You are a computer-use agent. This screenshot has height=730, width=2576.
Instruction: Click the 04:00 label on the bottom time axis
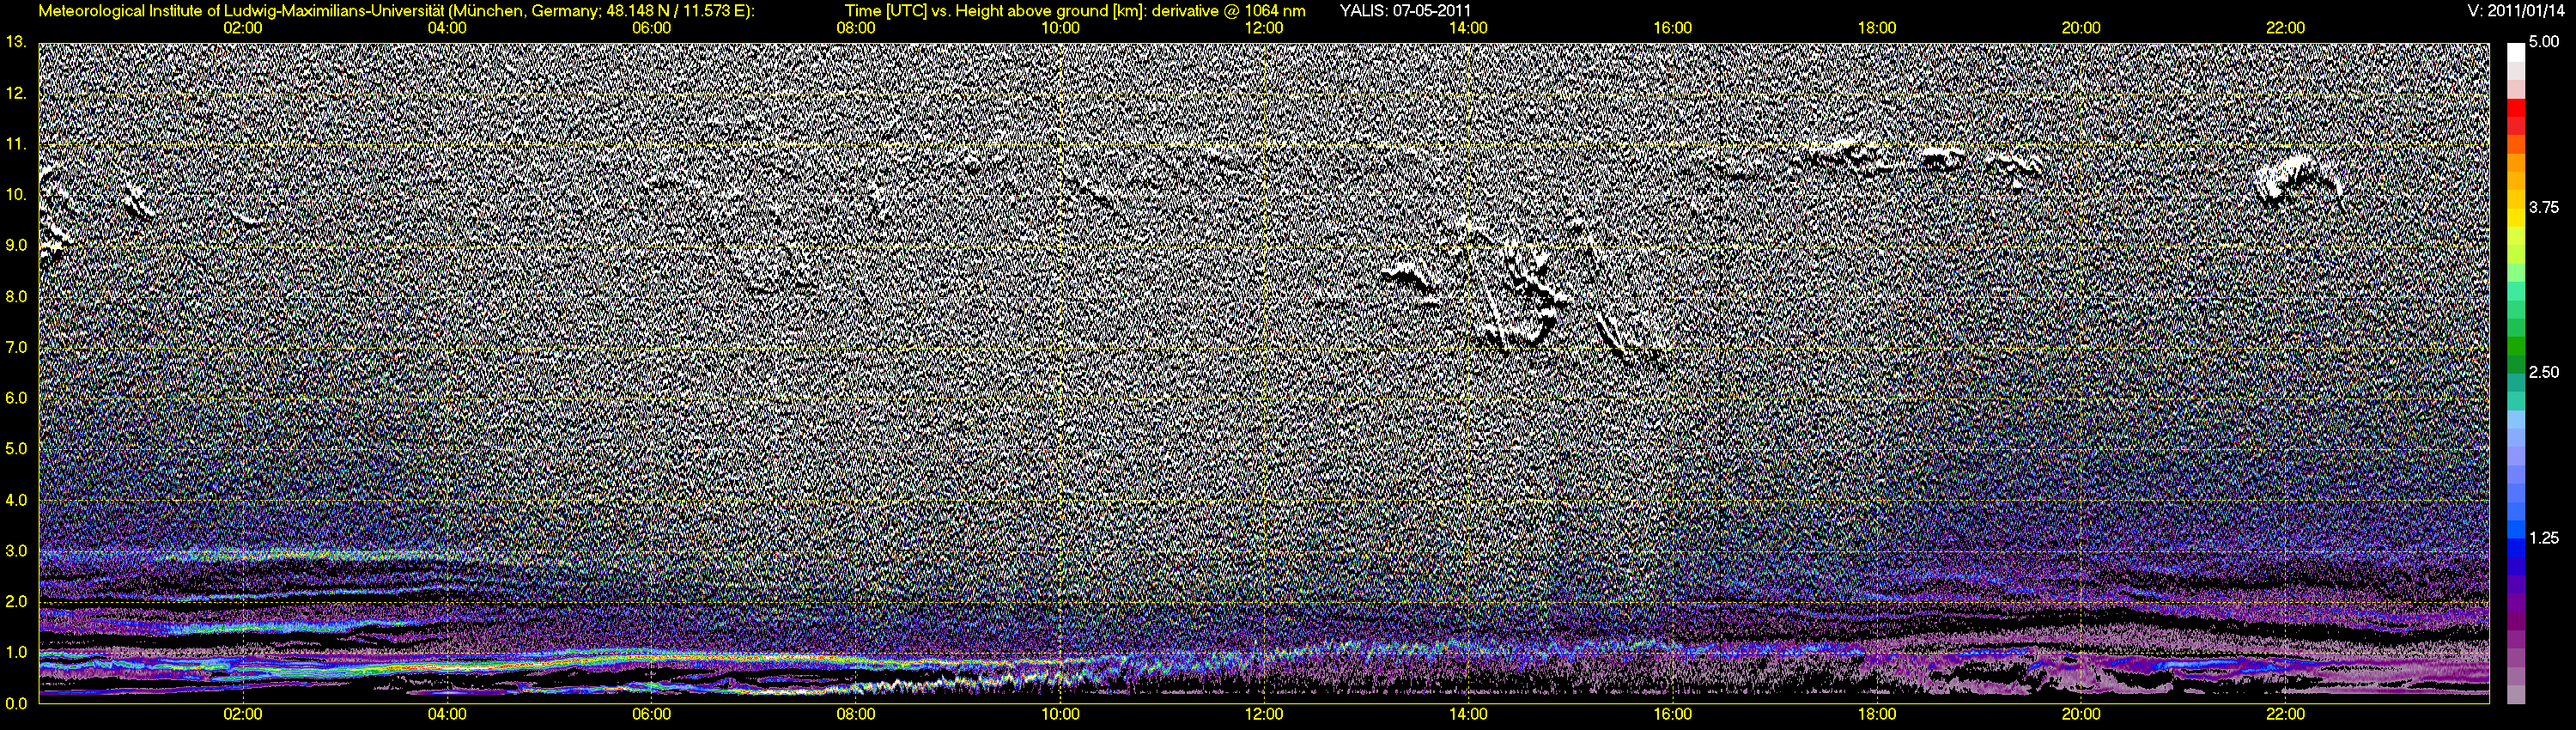[x=447, y=714]
